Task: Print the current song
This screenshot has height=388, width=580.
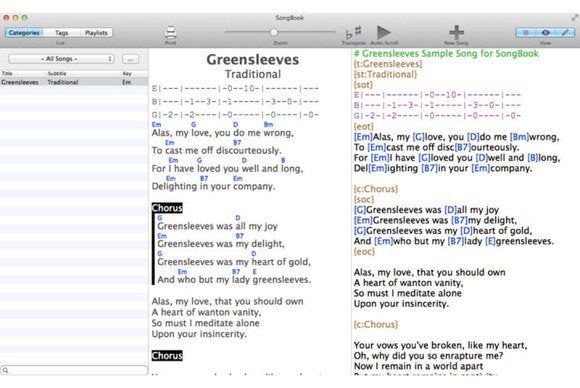Action: pos(171,33)
